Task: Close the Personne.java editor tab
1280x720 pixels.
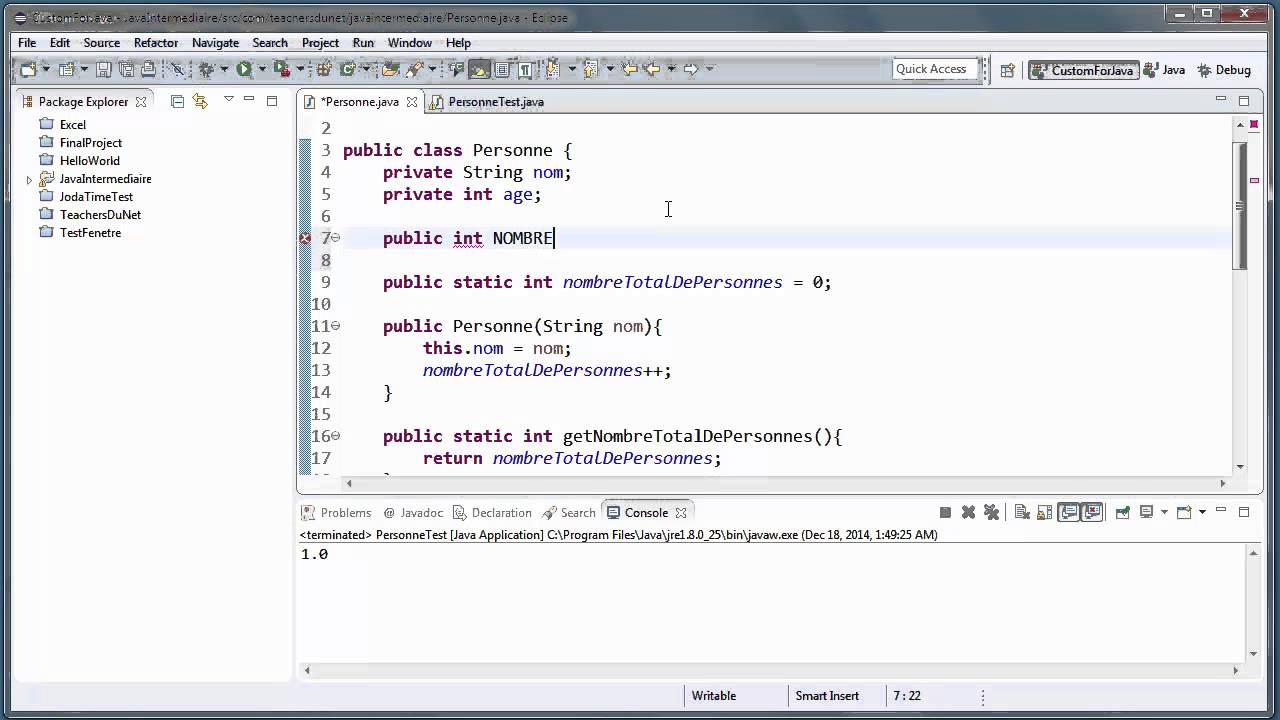Action: pyautogui.click(x=411, y=102)
